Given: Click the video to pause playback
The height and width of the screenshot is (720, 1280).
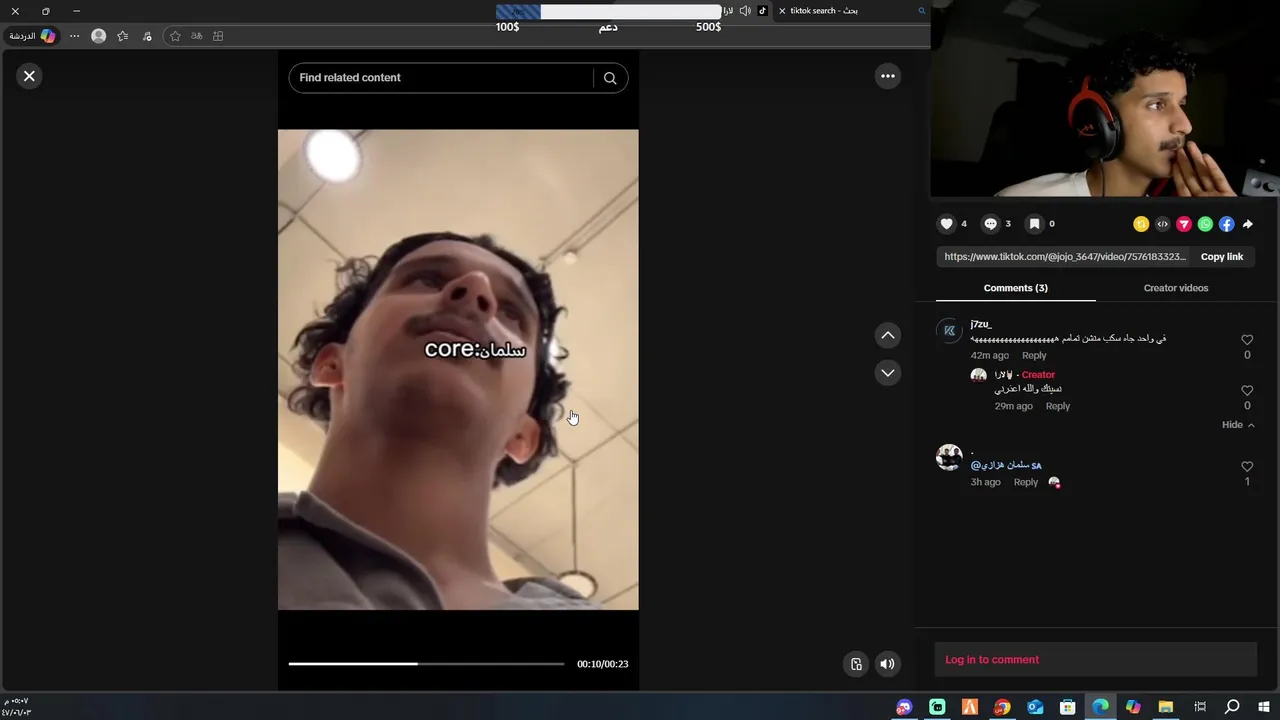Looking at the screenshot, I should 458,369.
